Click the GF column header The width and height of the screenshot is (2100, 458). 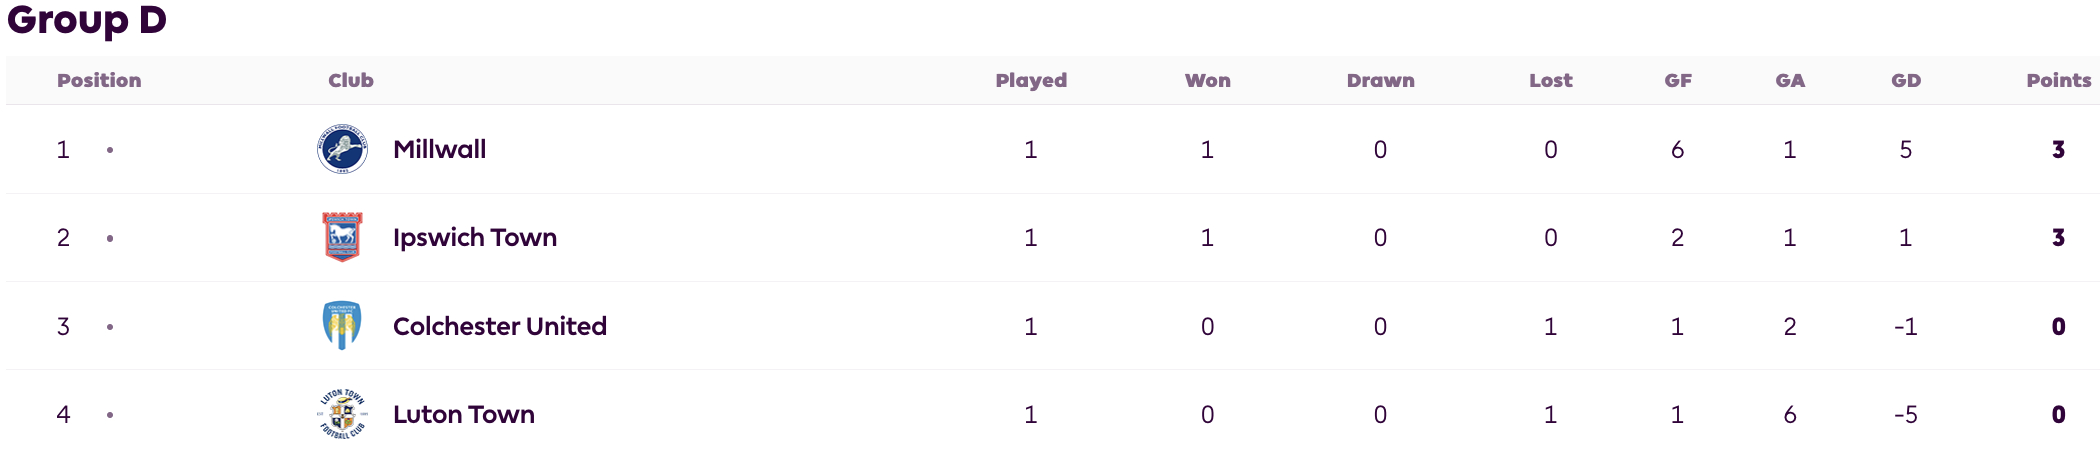point(1678,80)
